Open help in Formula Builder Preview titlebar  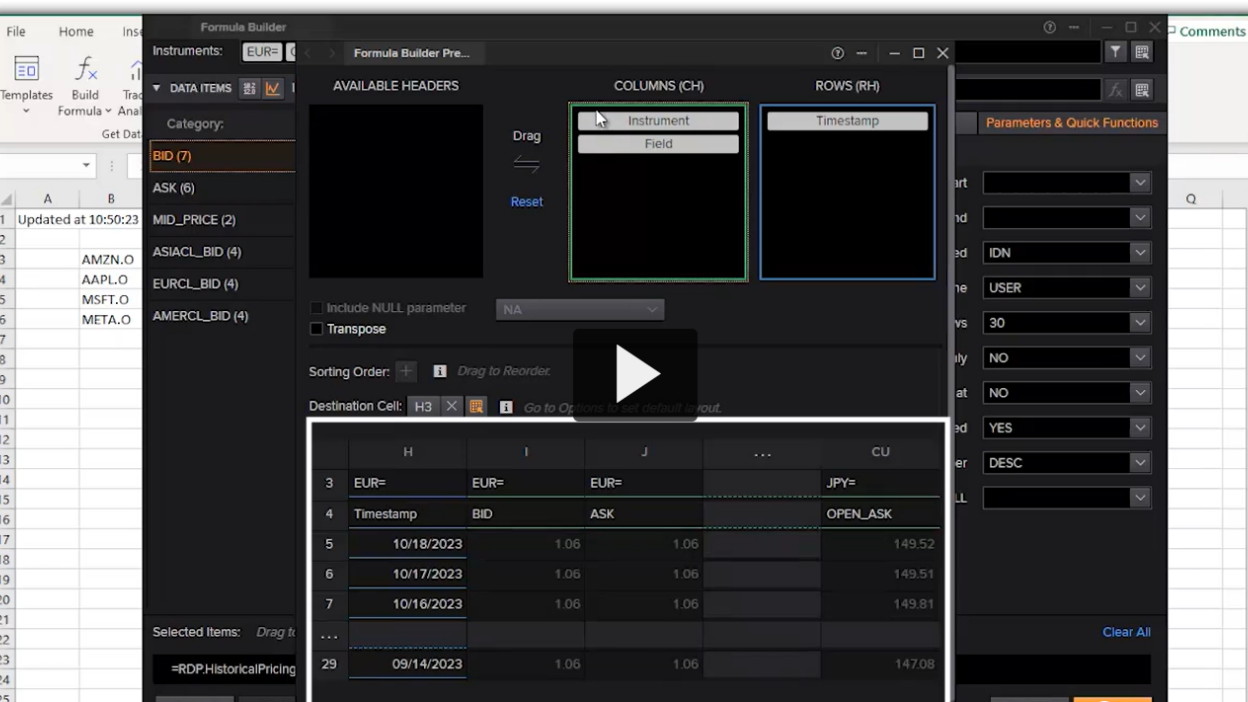click(837, 53)
